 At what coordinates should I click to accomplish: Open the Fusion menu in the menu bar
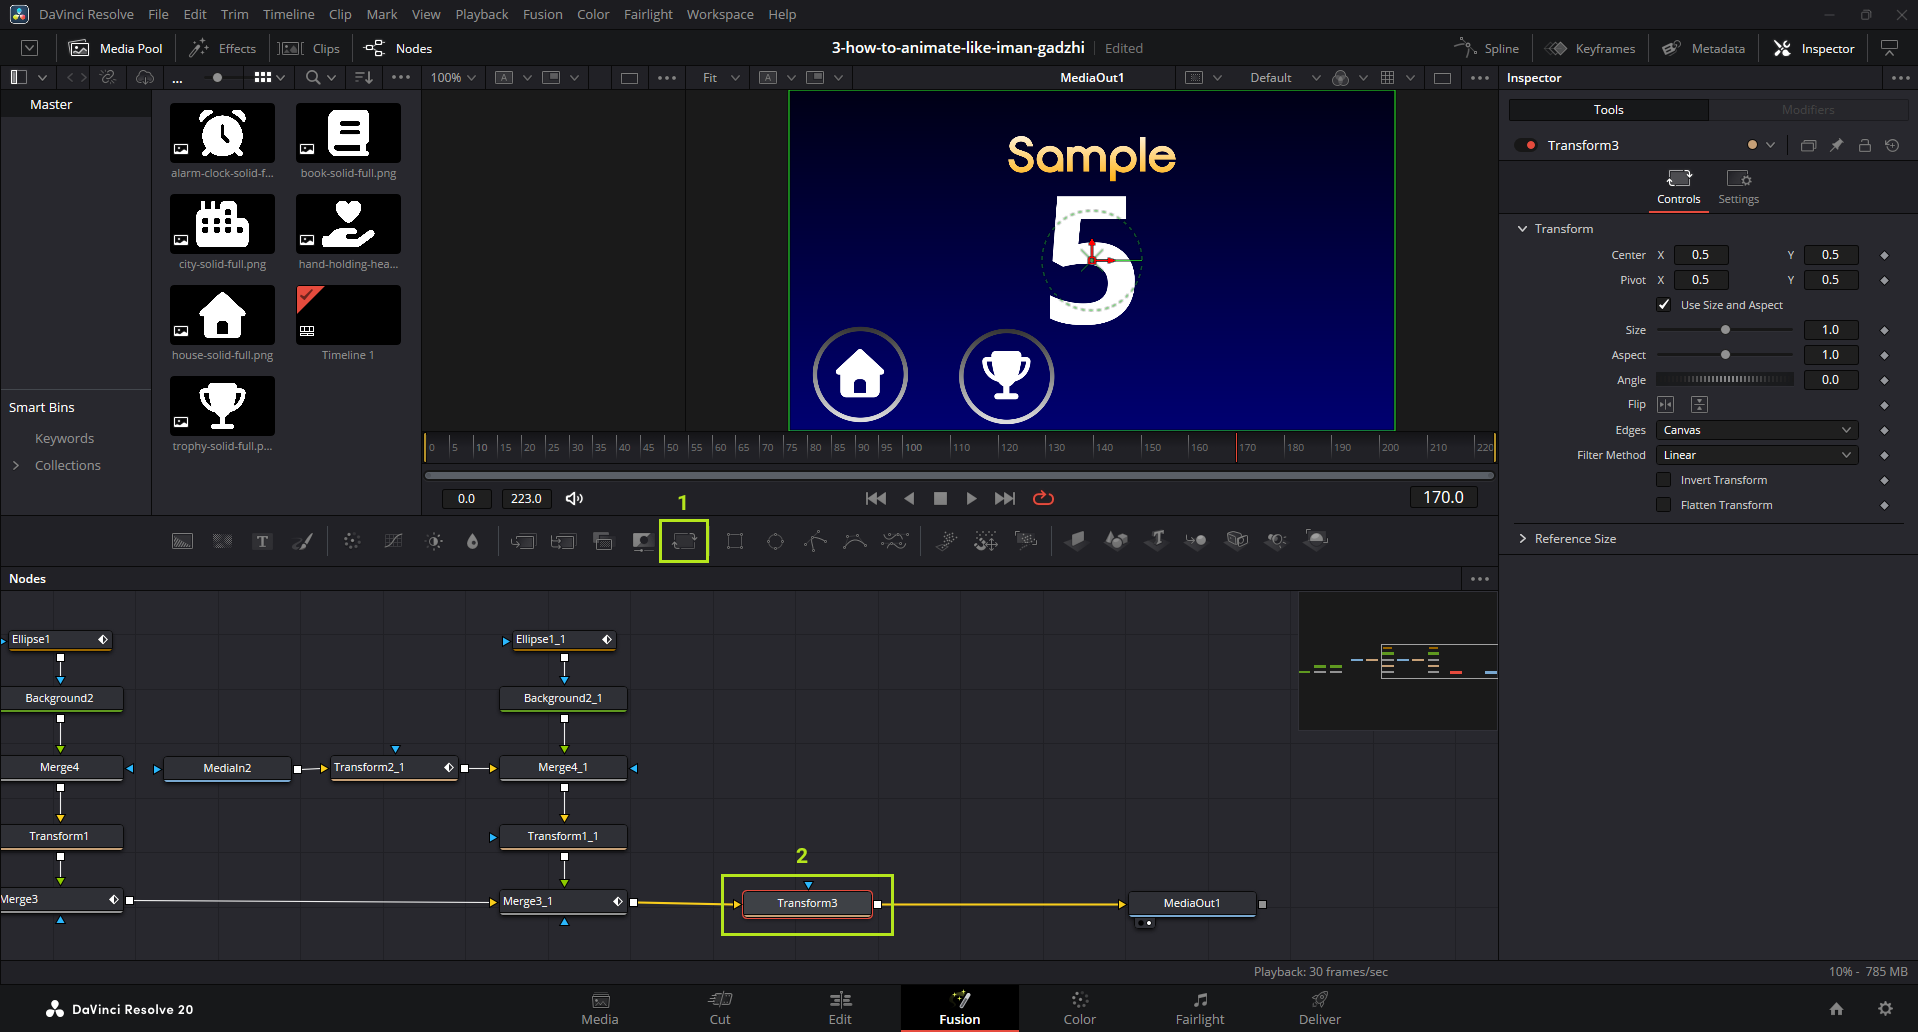[x=542, y=14]
